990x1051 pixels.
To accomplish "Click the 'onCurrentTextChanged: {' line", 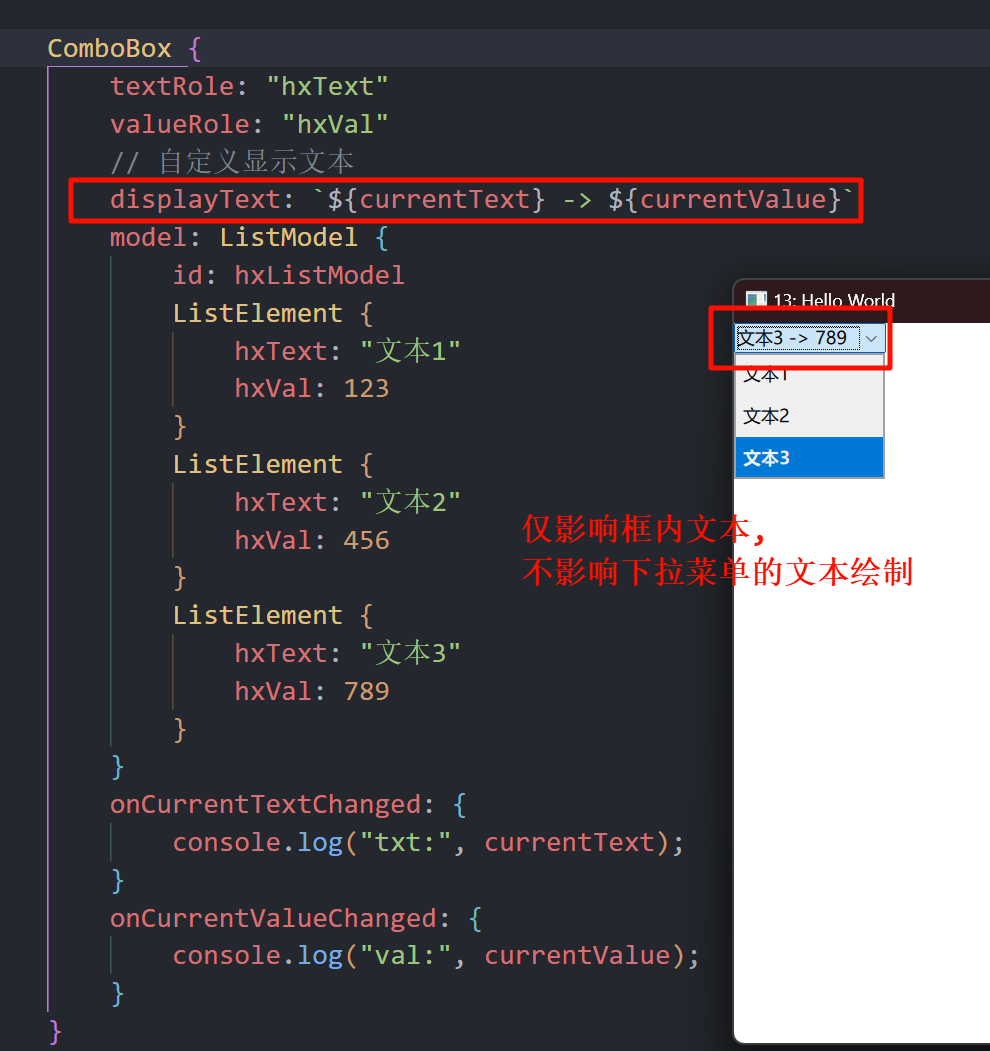I will coord(288,804).
